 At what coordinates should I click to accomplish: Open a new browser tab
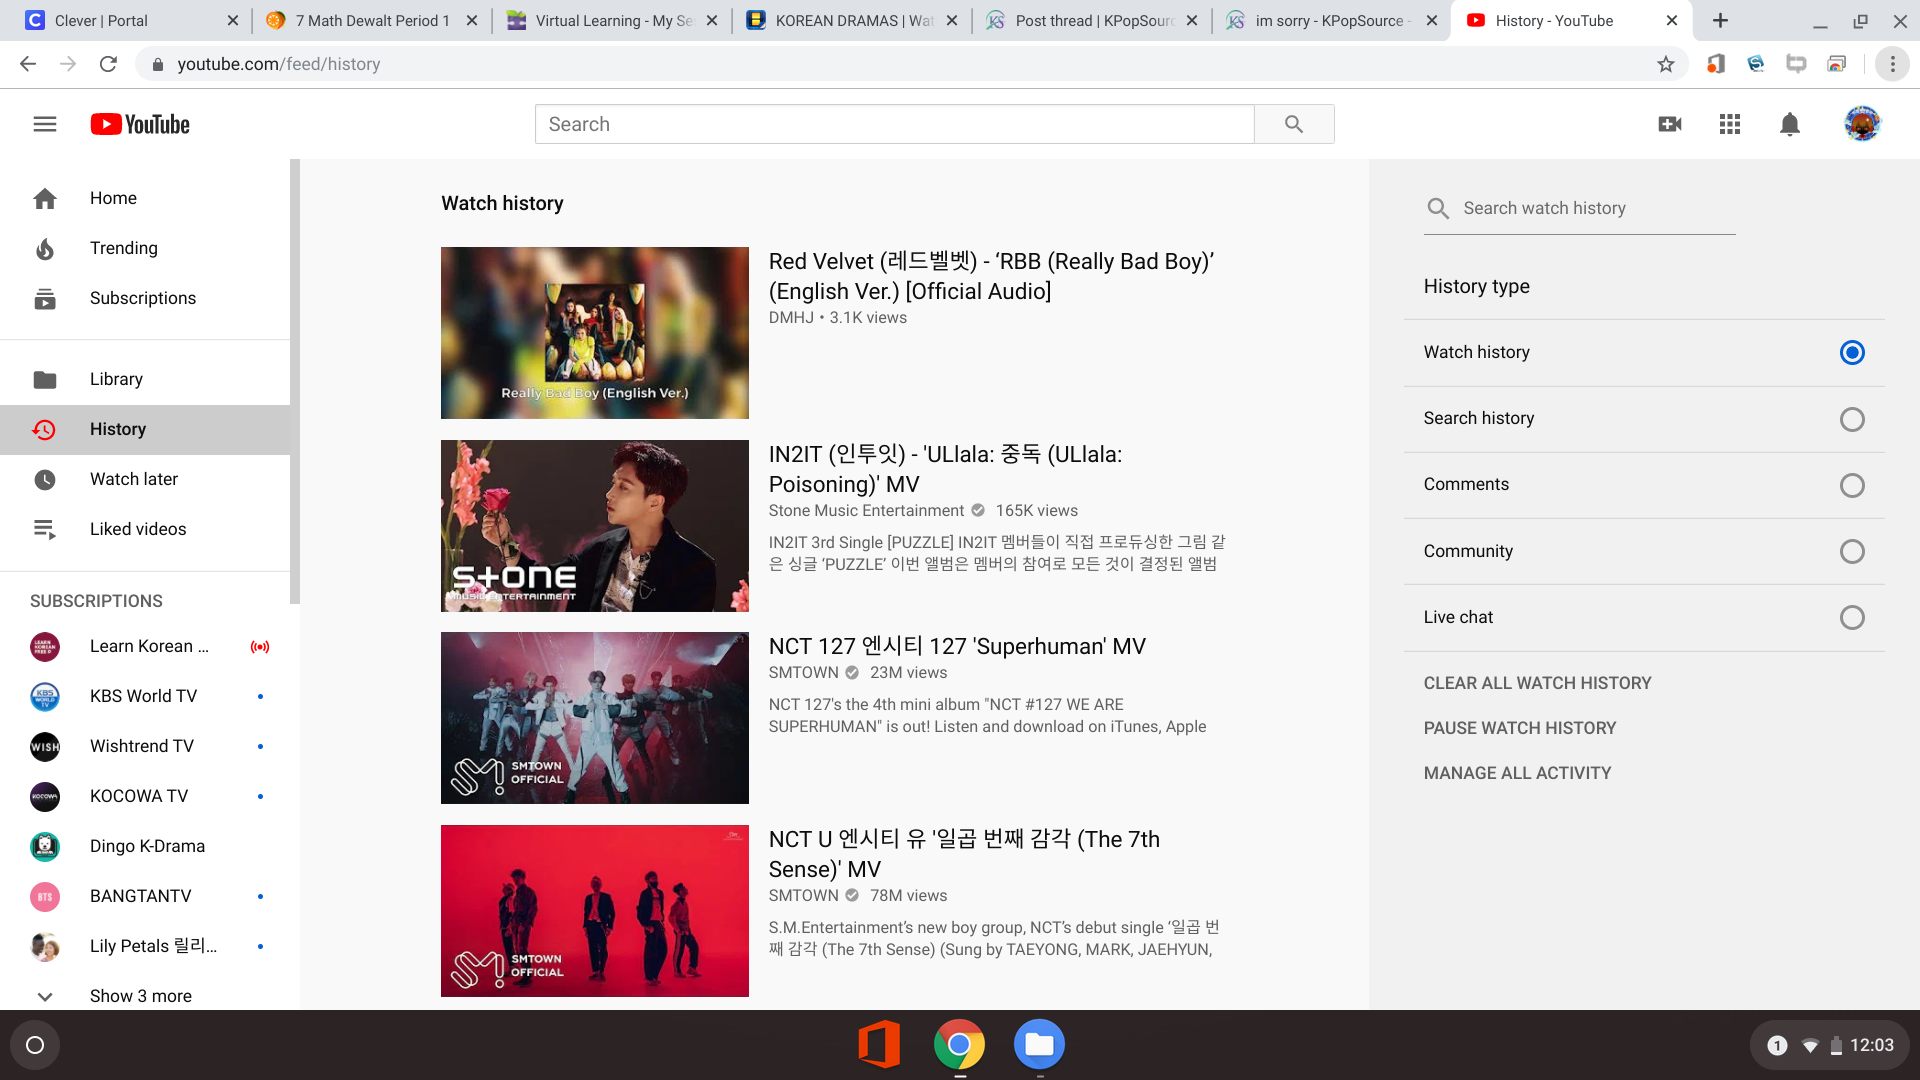click(1720, 20)
